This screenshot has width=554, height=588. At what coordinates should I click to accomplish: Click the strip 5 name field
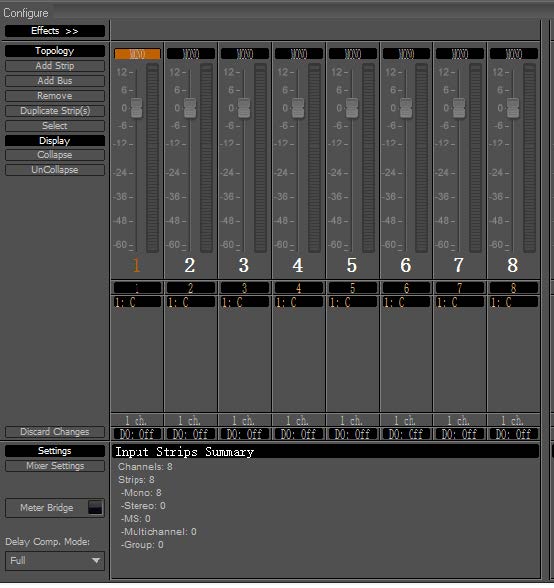(x=353, y=288)
